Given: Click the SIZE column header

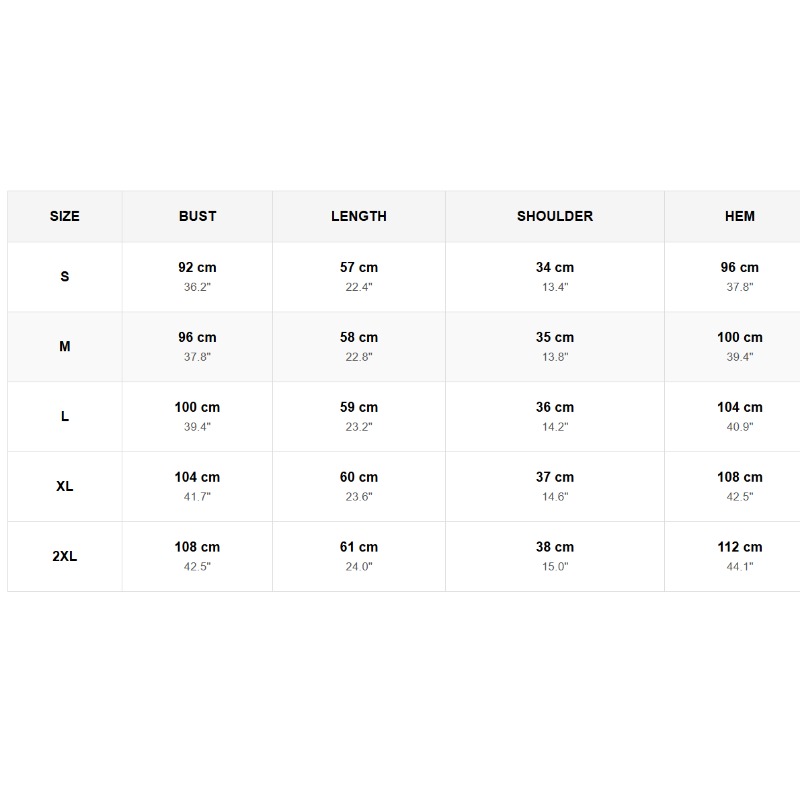Looking at the screenshot, I should (65, 216).
